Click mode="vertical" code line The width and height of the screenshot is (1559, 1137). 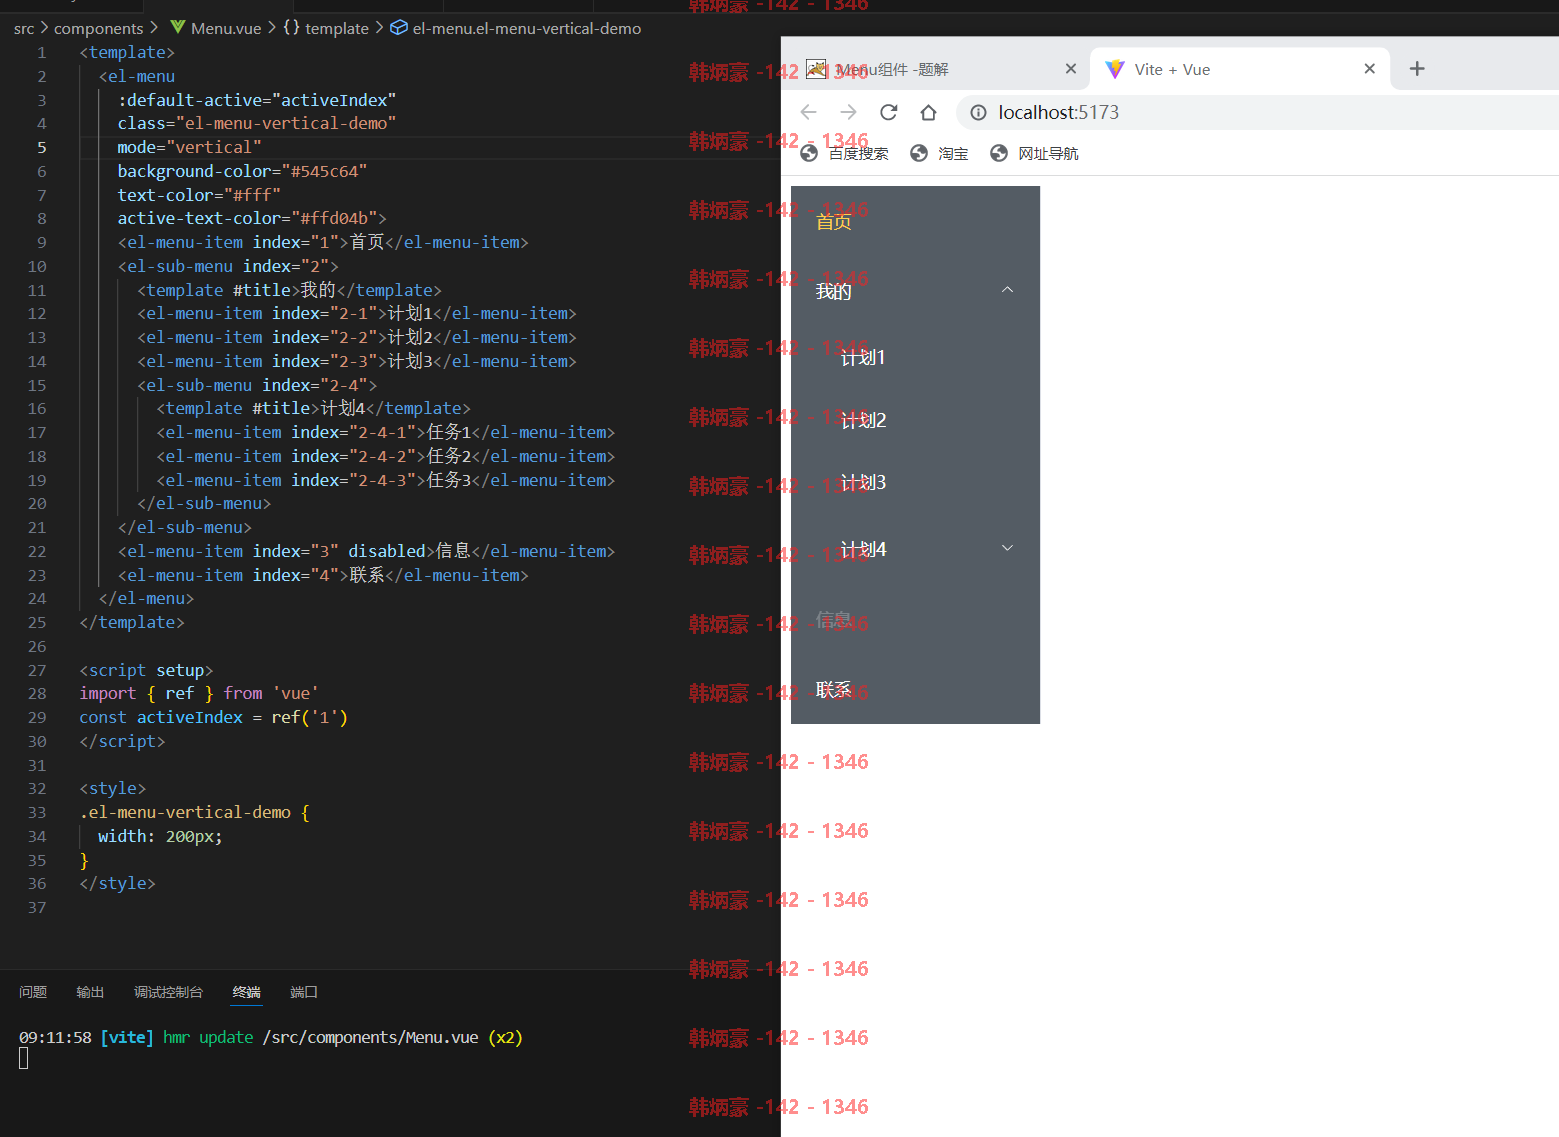[x=189, y=147]
